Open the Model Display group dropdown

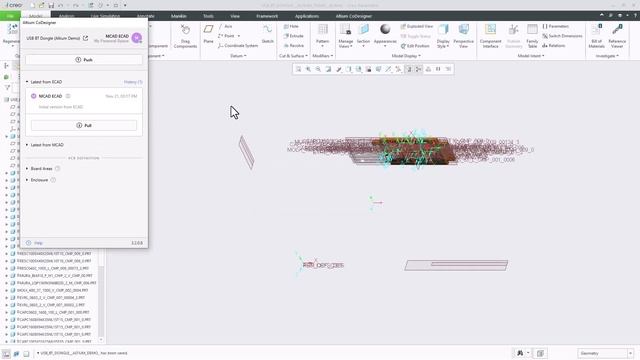coord(406,56)
